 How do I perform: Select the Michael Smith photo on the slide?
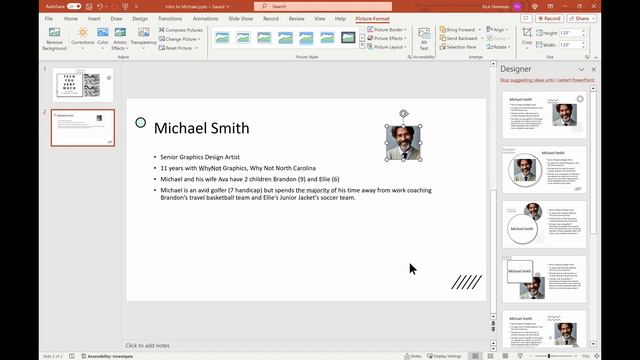[x=403, y=143]
